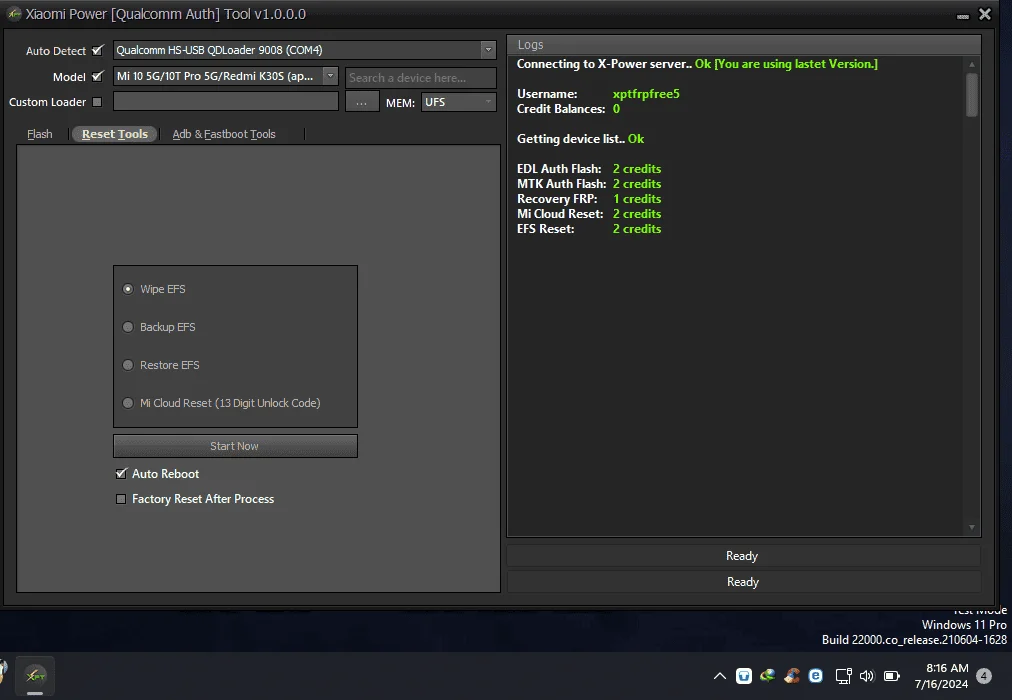Switch to the Reset Tools tab

pyautogui.click(x=115, y=134)
